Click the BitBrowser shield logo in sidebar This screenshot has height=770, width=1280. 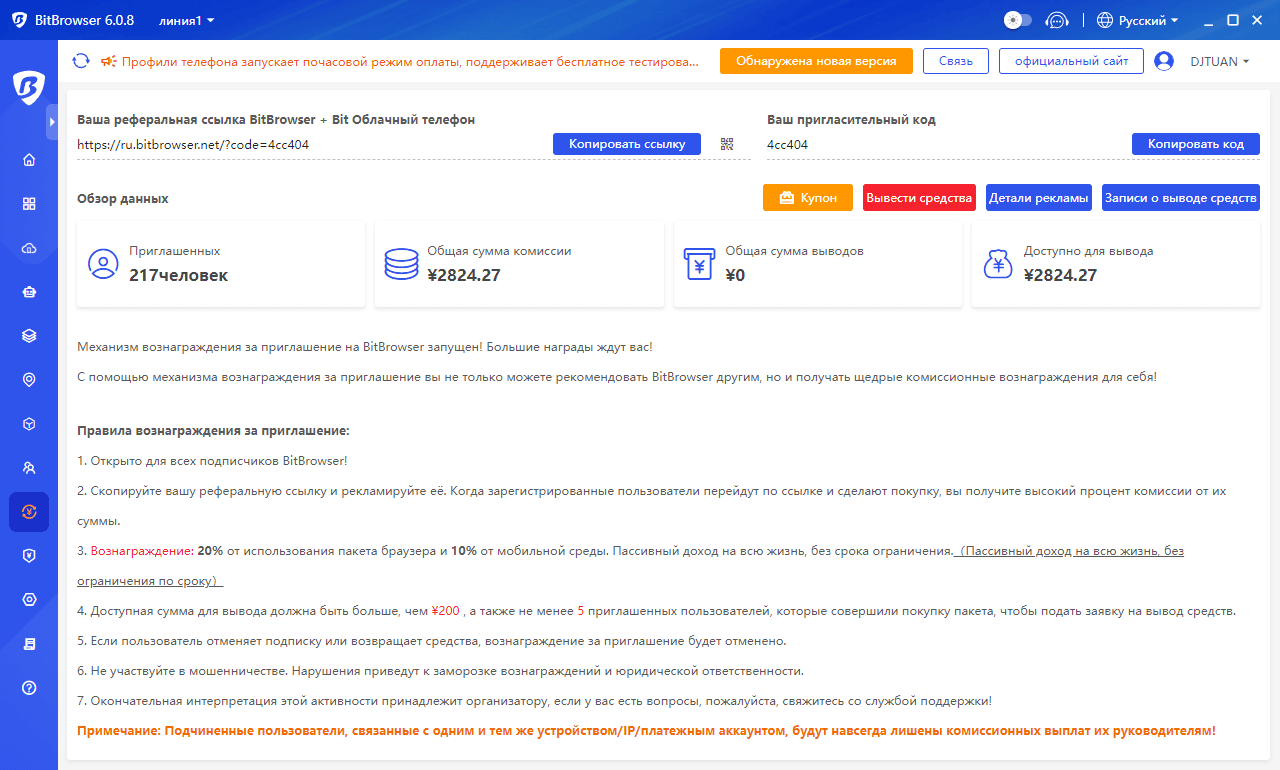point(29,86)
